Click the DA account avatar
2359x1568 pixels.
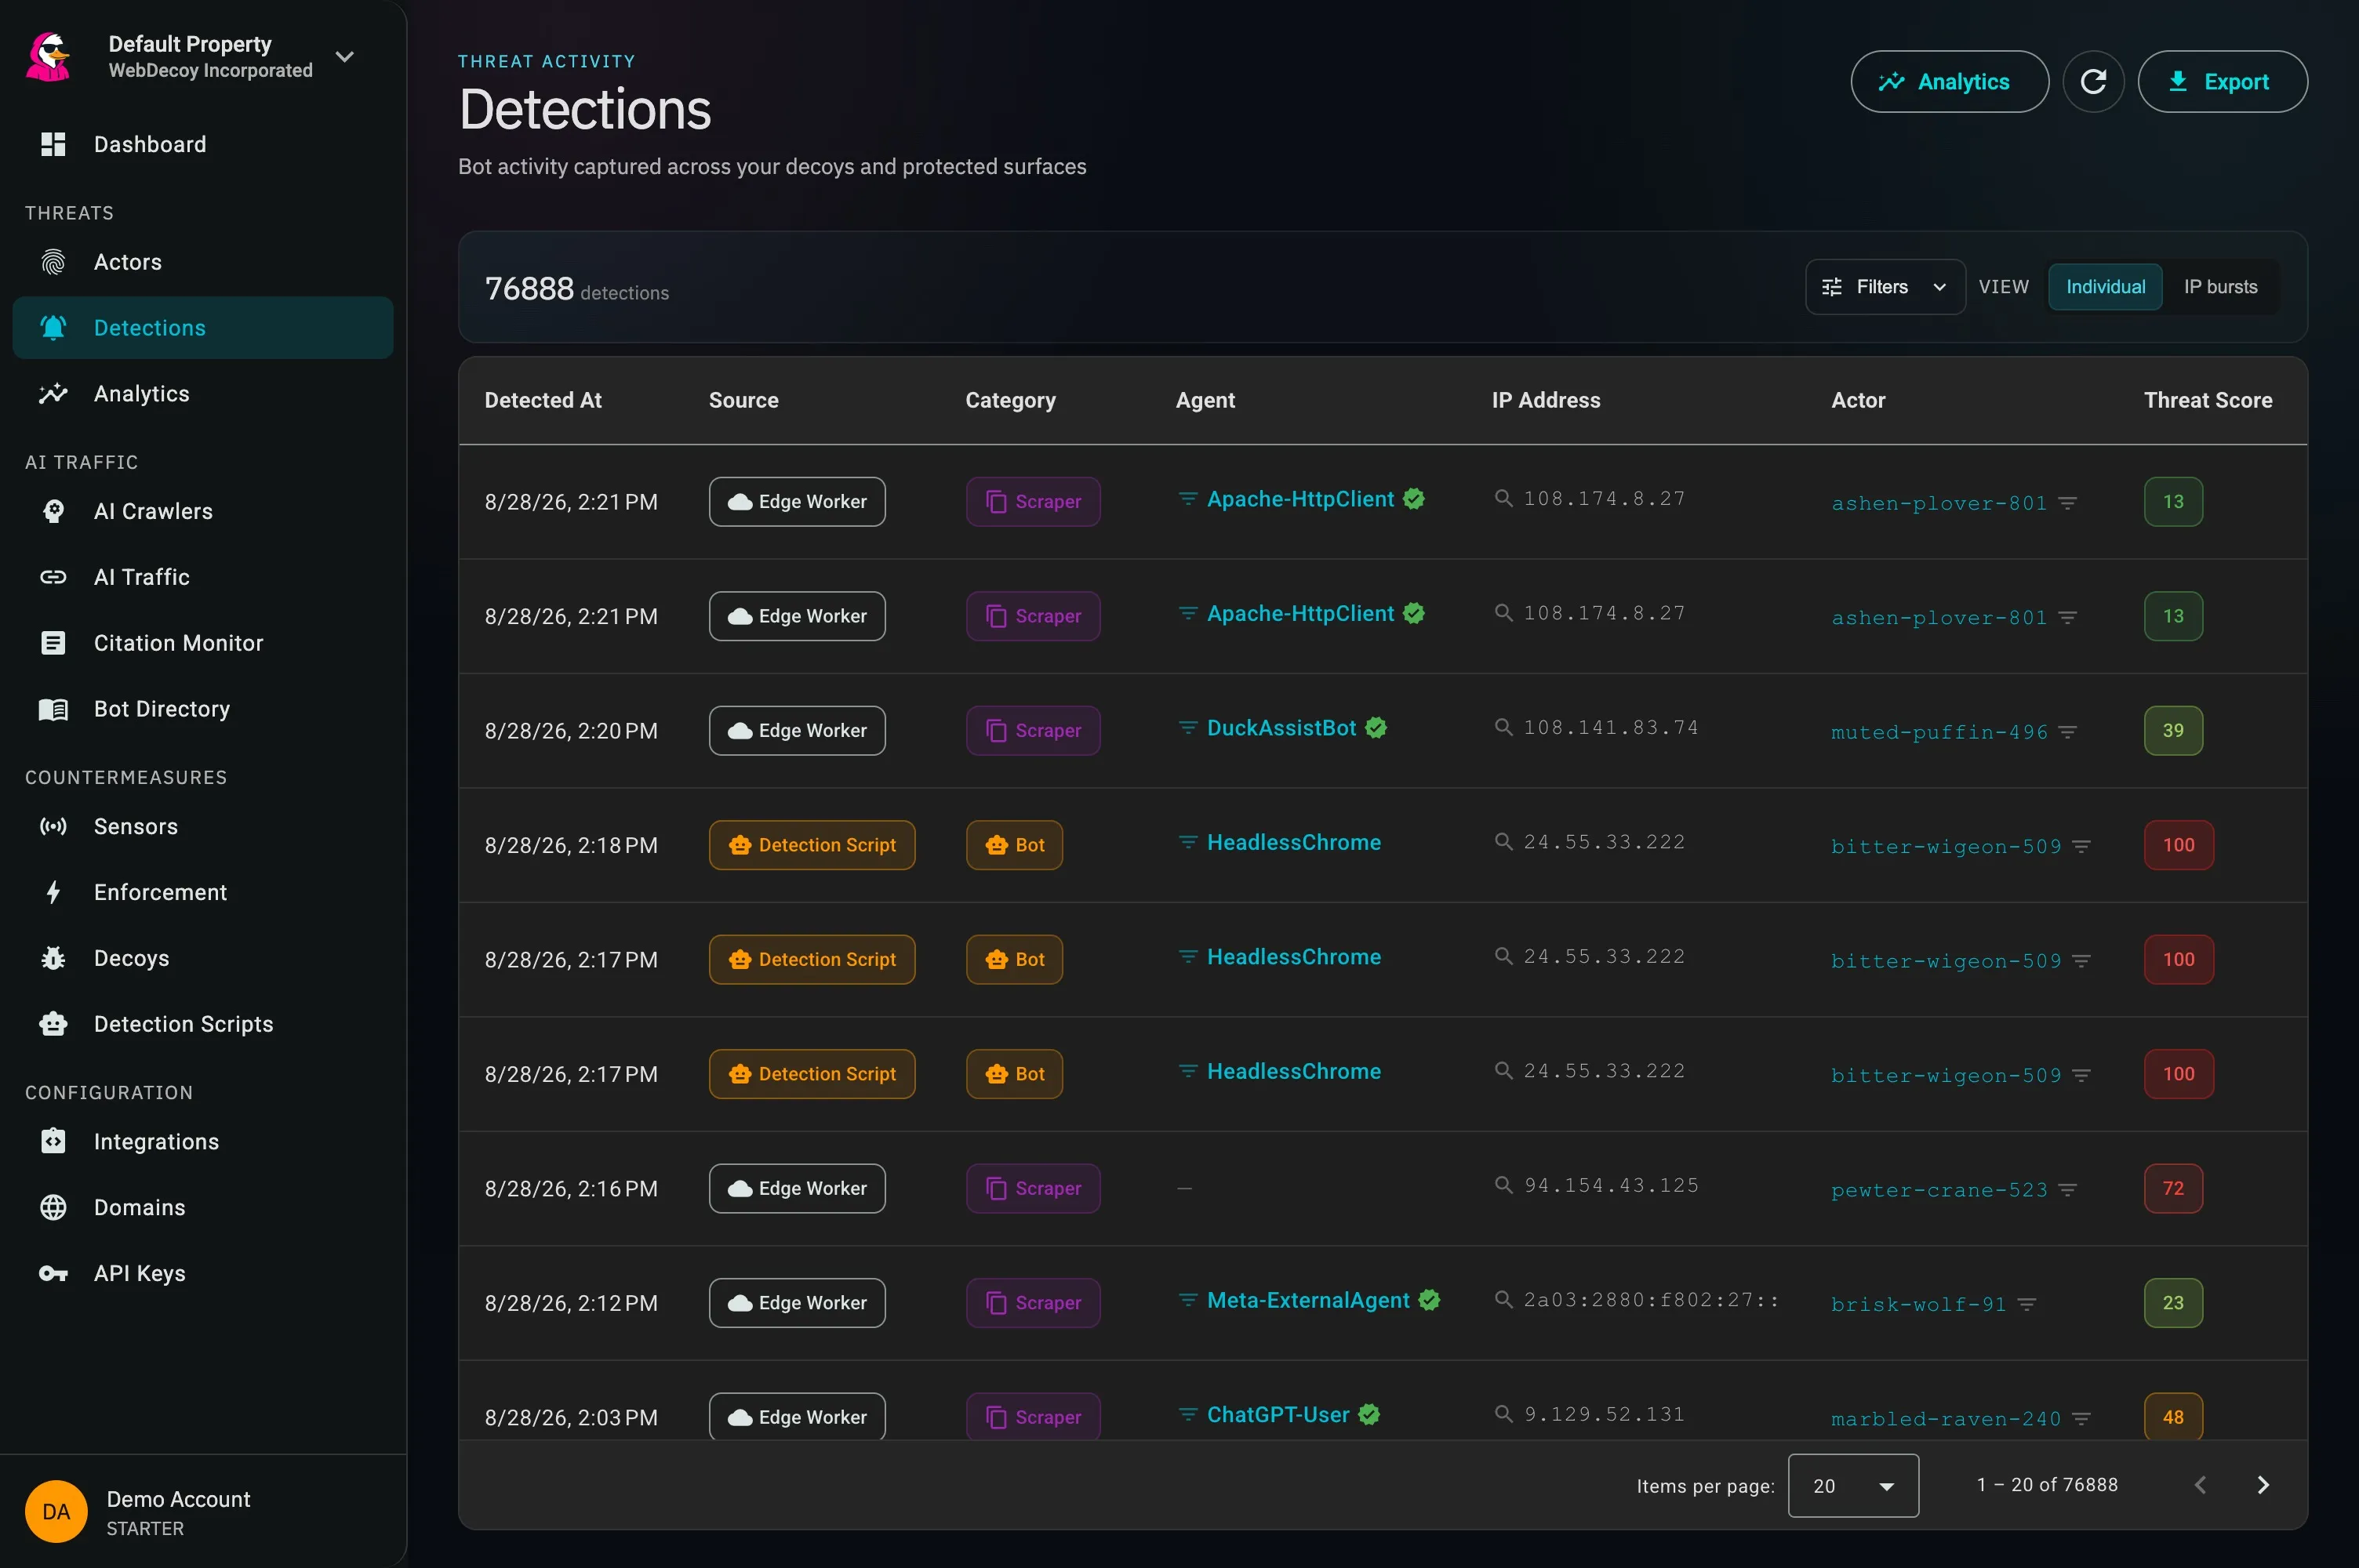click(x=56, y=1511)
